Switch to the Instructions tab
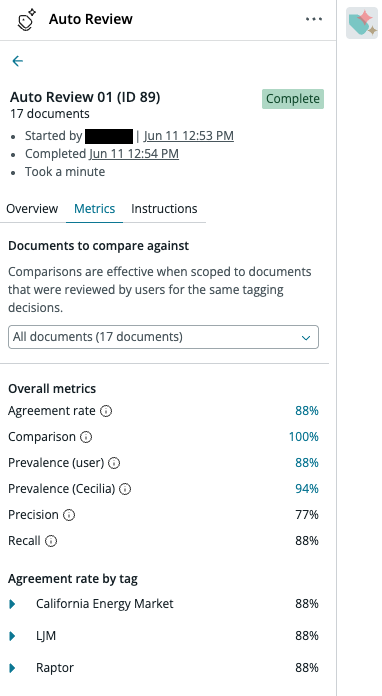Image resolution: width=382 pixels, height=696 pixels. (x=164, y=209)
